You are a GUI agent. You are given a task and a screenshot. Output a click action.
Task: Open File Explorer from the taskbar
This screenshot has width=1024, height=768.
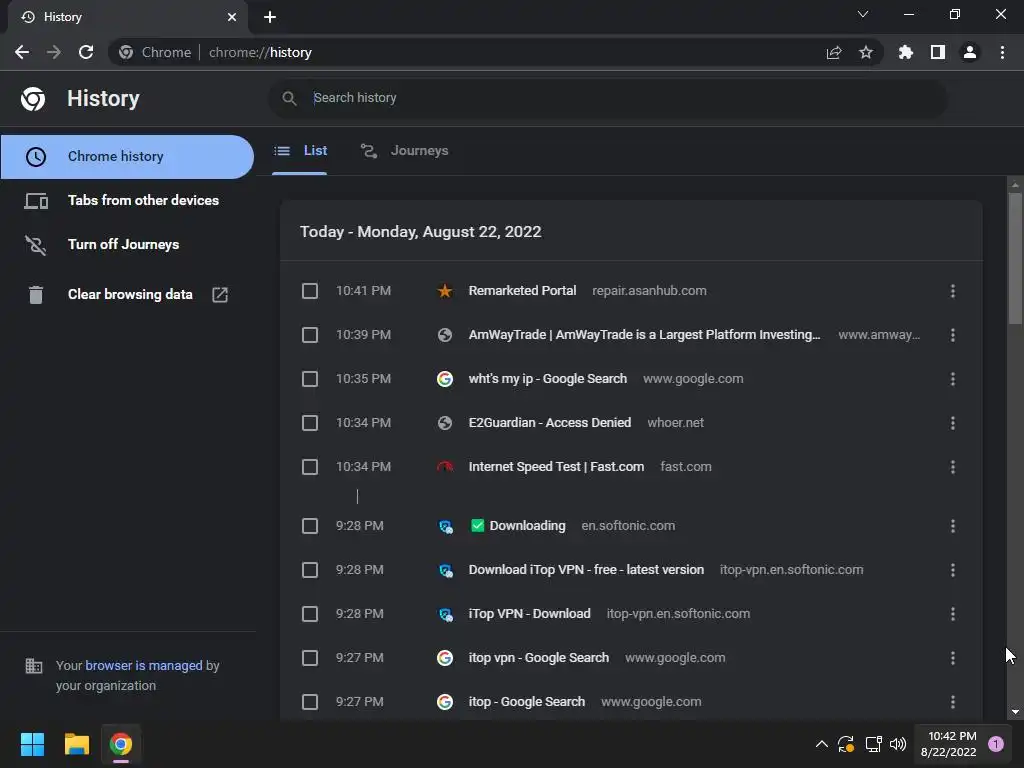click(x=76, y=744)
